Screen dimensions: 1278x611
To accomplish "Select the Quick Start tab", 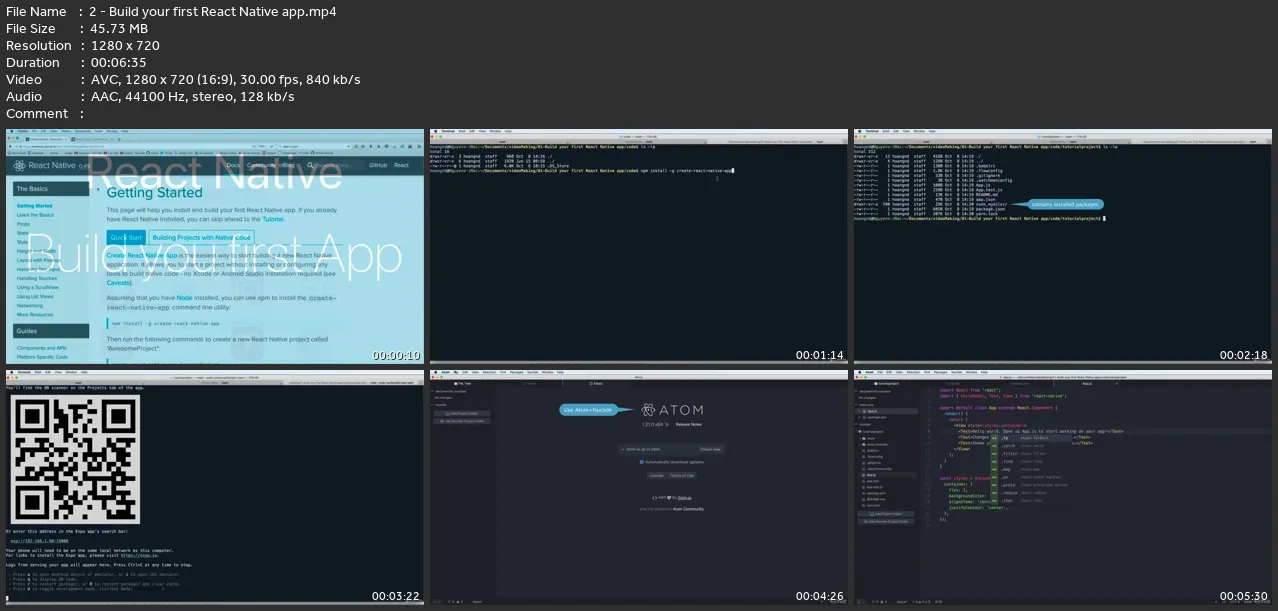I will point(126,238).
